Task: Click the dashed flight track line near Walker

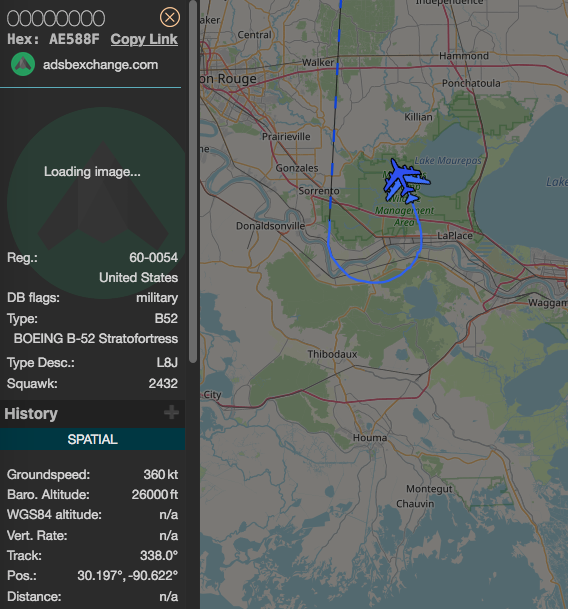Action: pos(338,70)
